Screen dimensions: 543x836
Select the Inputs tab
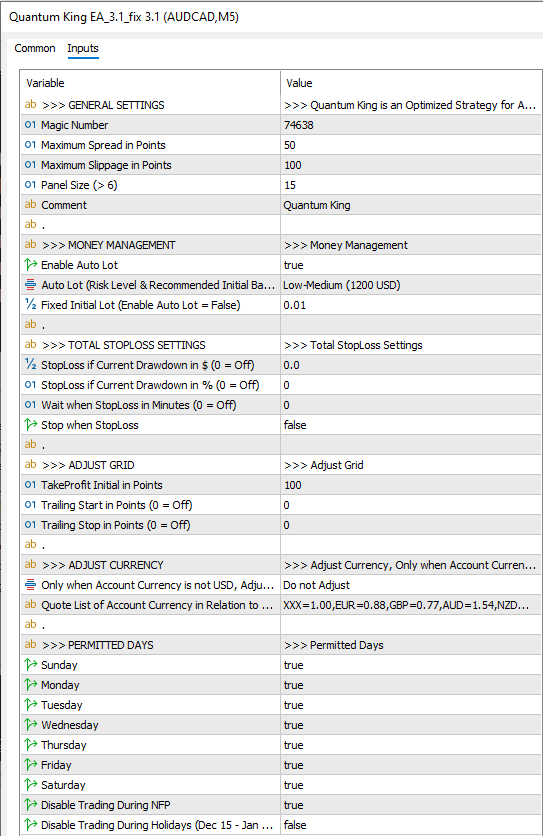click(x=83, y=48)
